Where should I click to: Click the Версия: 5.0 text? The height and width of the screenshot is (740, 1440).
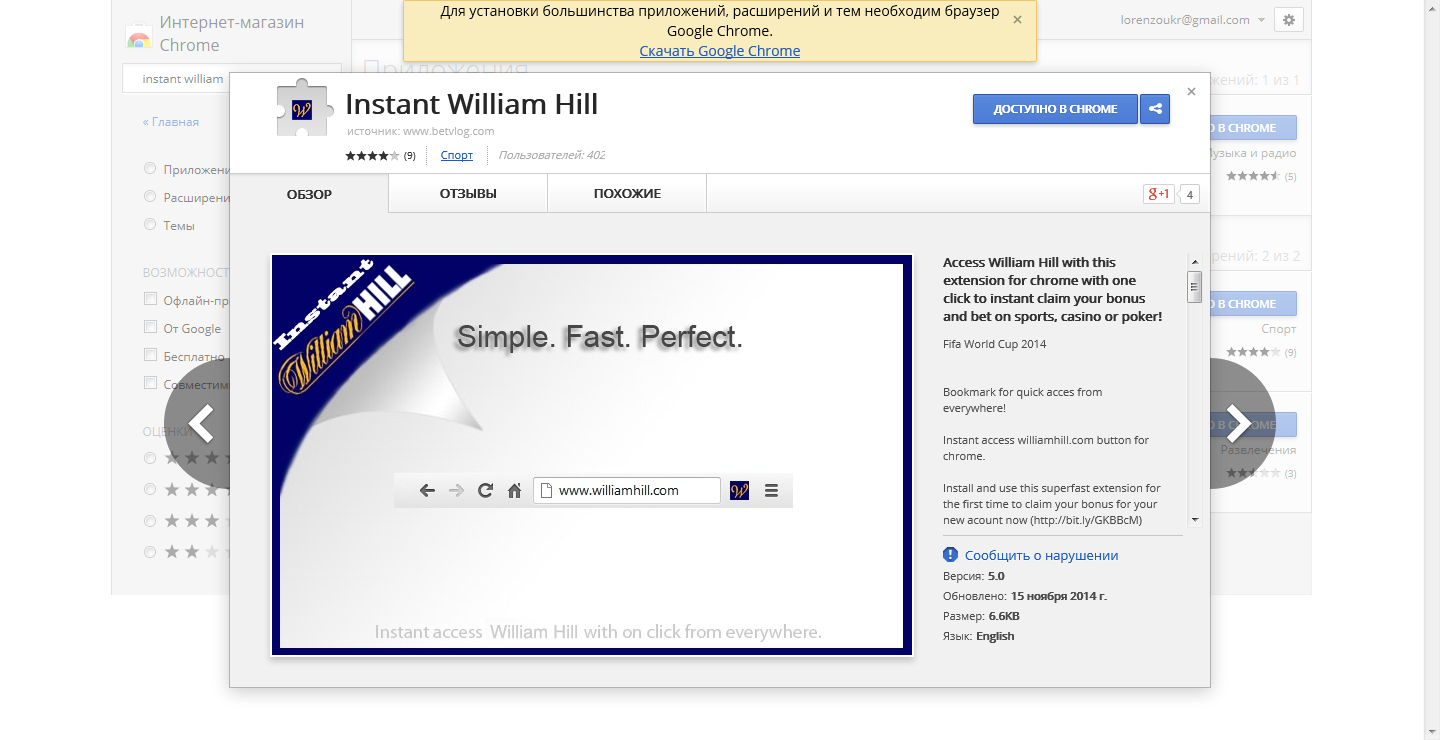pyautogui.click(x=974, y=576)
